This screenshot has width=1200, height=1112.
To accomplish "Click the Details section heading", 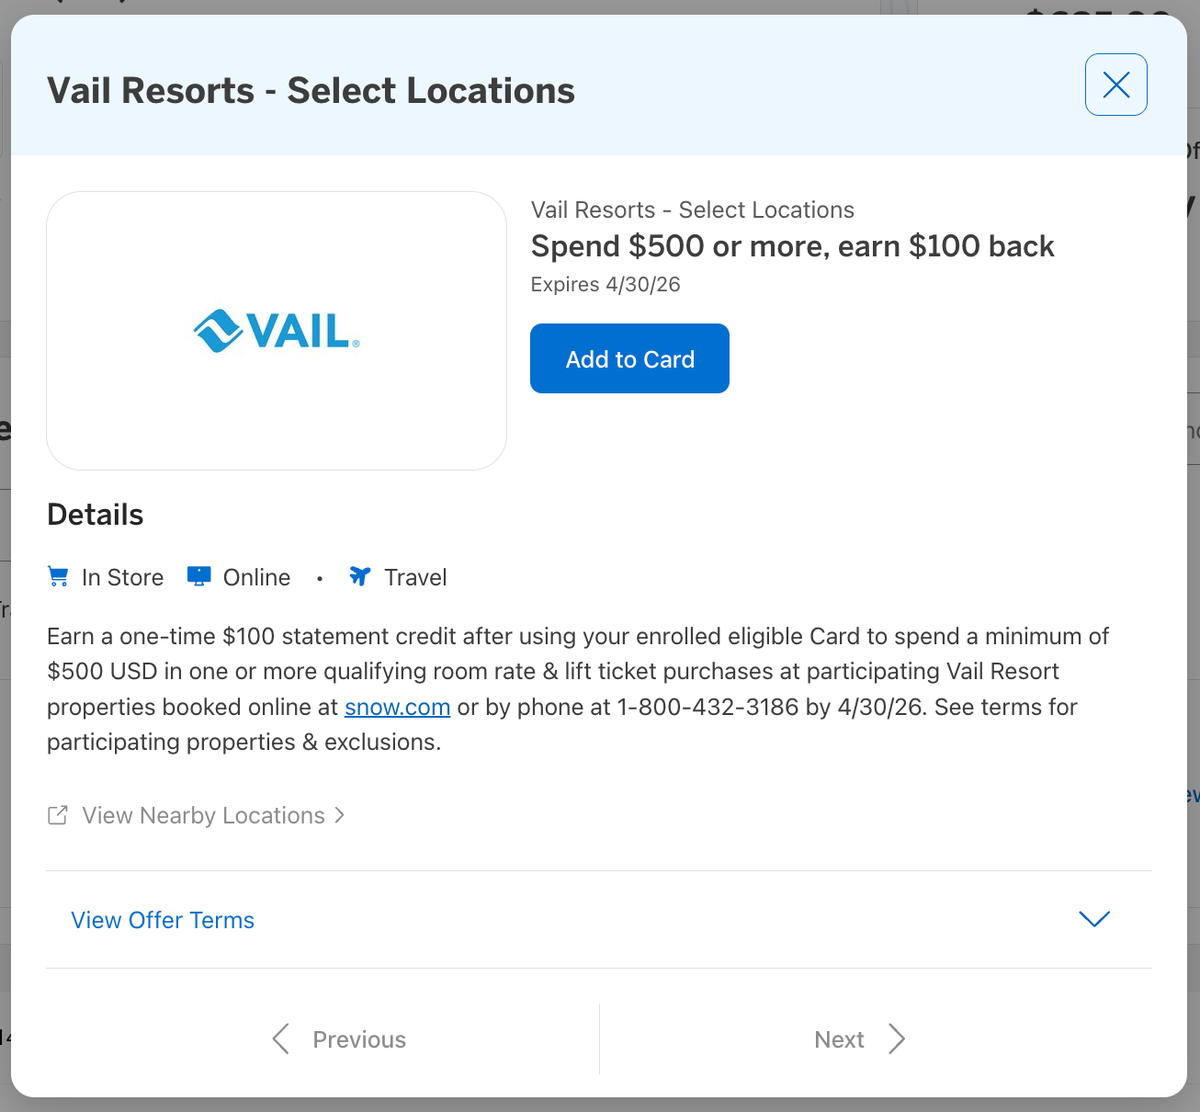I will pyautogui.click(x=94, y=514).
